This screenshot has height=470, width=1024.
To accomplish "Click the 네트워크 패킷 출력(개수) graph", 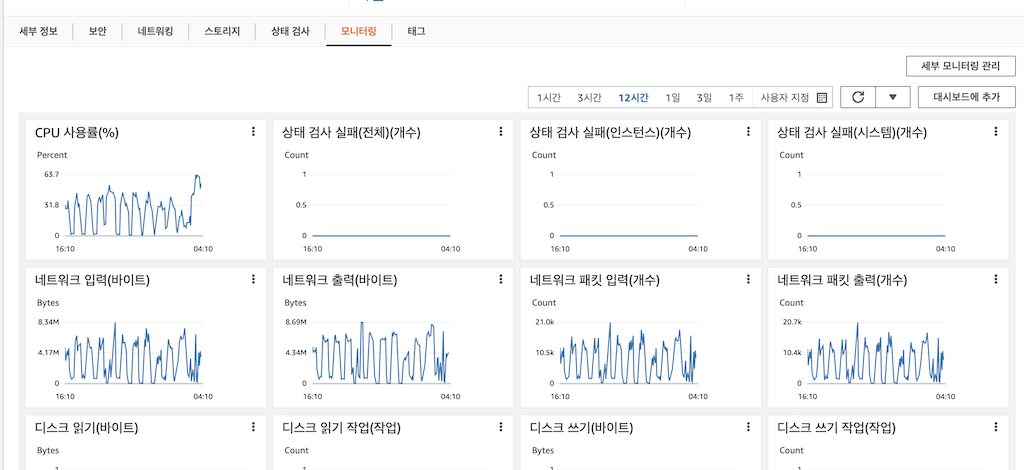I will [876, 352].
